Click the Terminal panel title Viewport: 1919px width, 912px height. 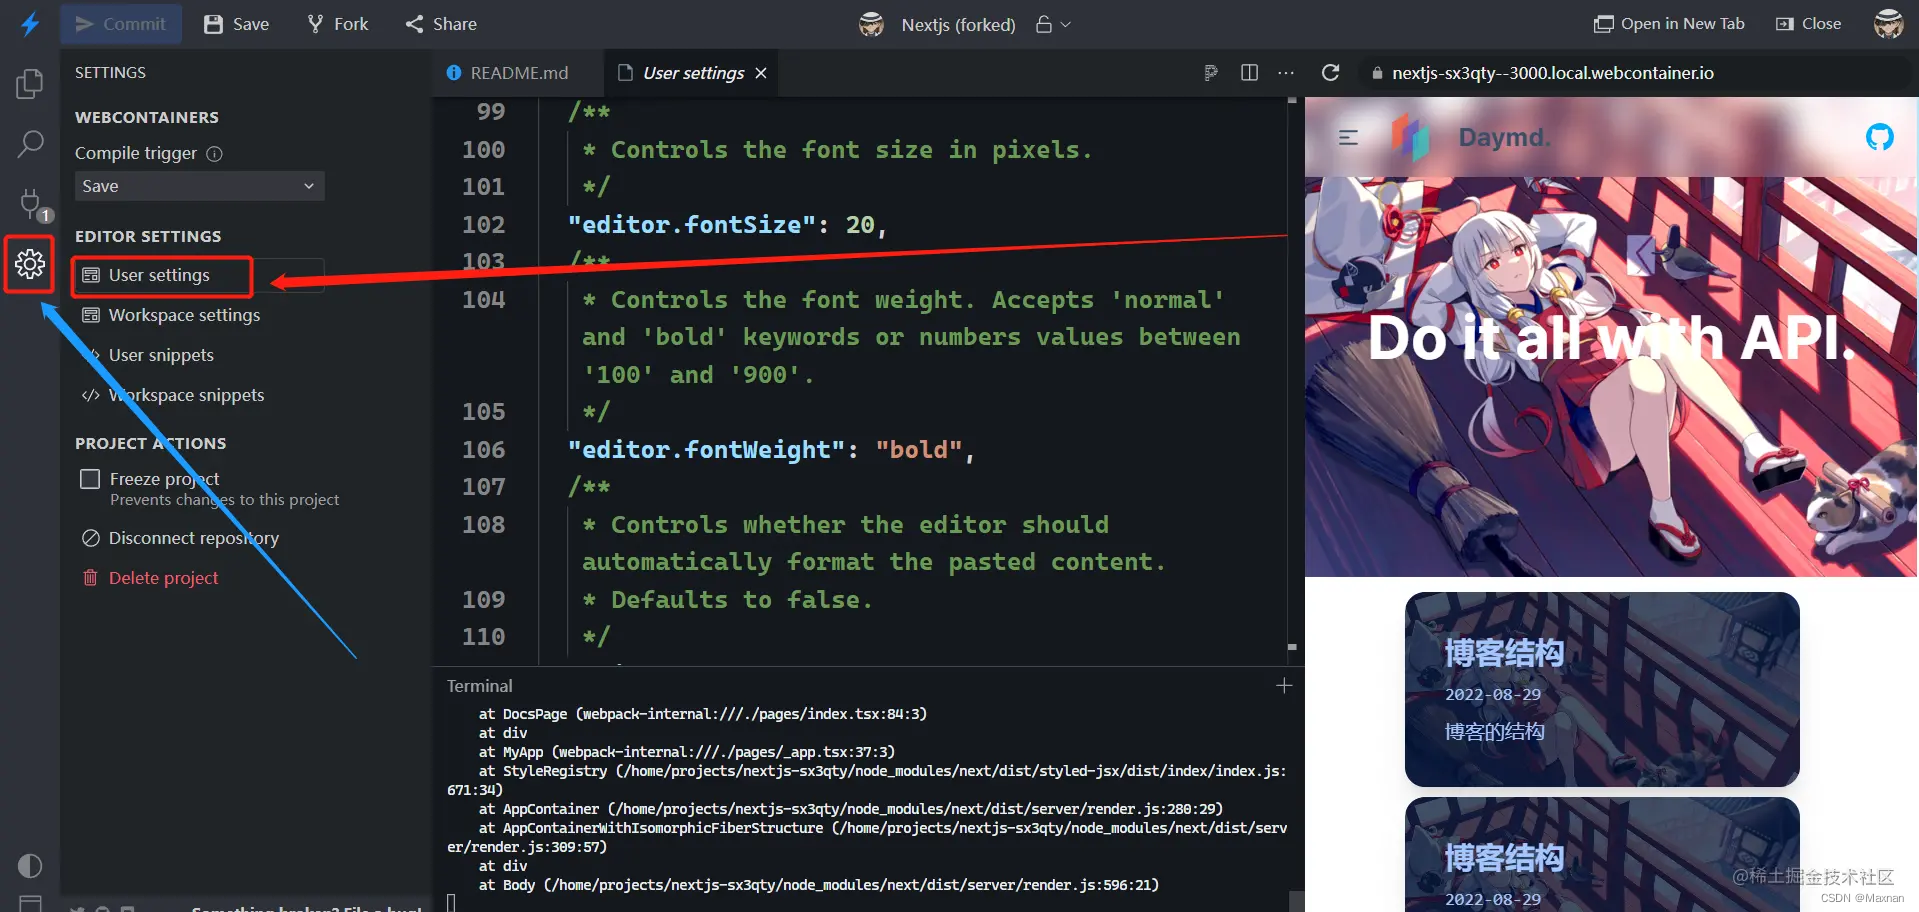point(479,686)
